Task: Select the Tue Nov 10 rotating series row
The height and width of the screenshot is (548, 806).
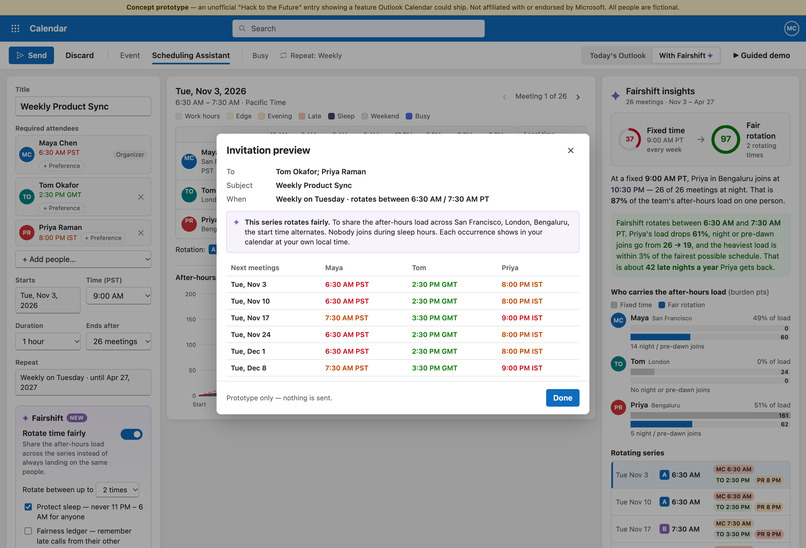Action: click(701, 502)
